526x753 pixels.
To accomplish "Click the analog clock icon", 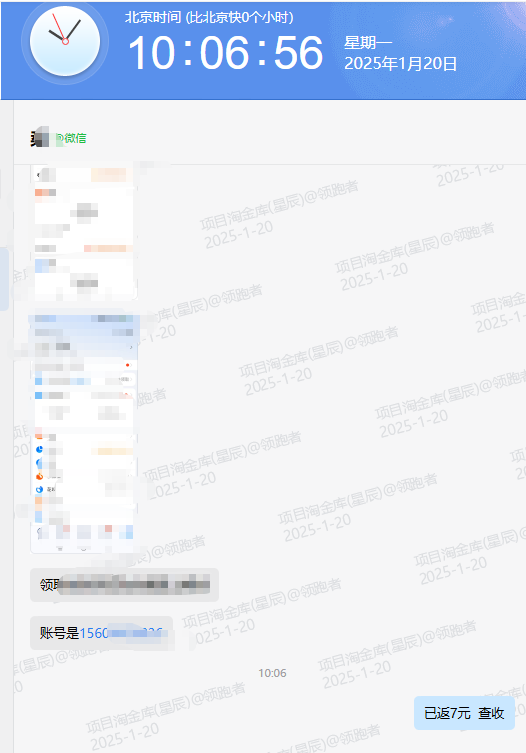I will (x=65, y=42).
